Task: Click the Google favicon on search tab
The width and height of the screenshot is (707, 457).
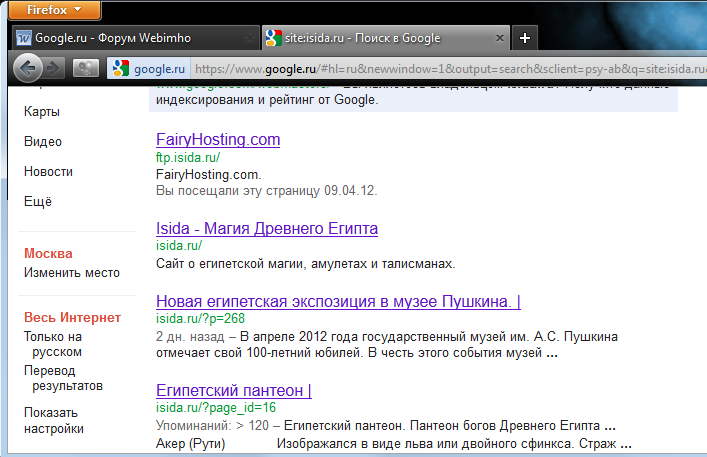Action: 274,38
